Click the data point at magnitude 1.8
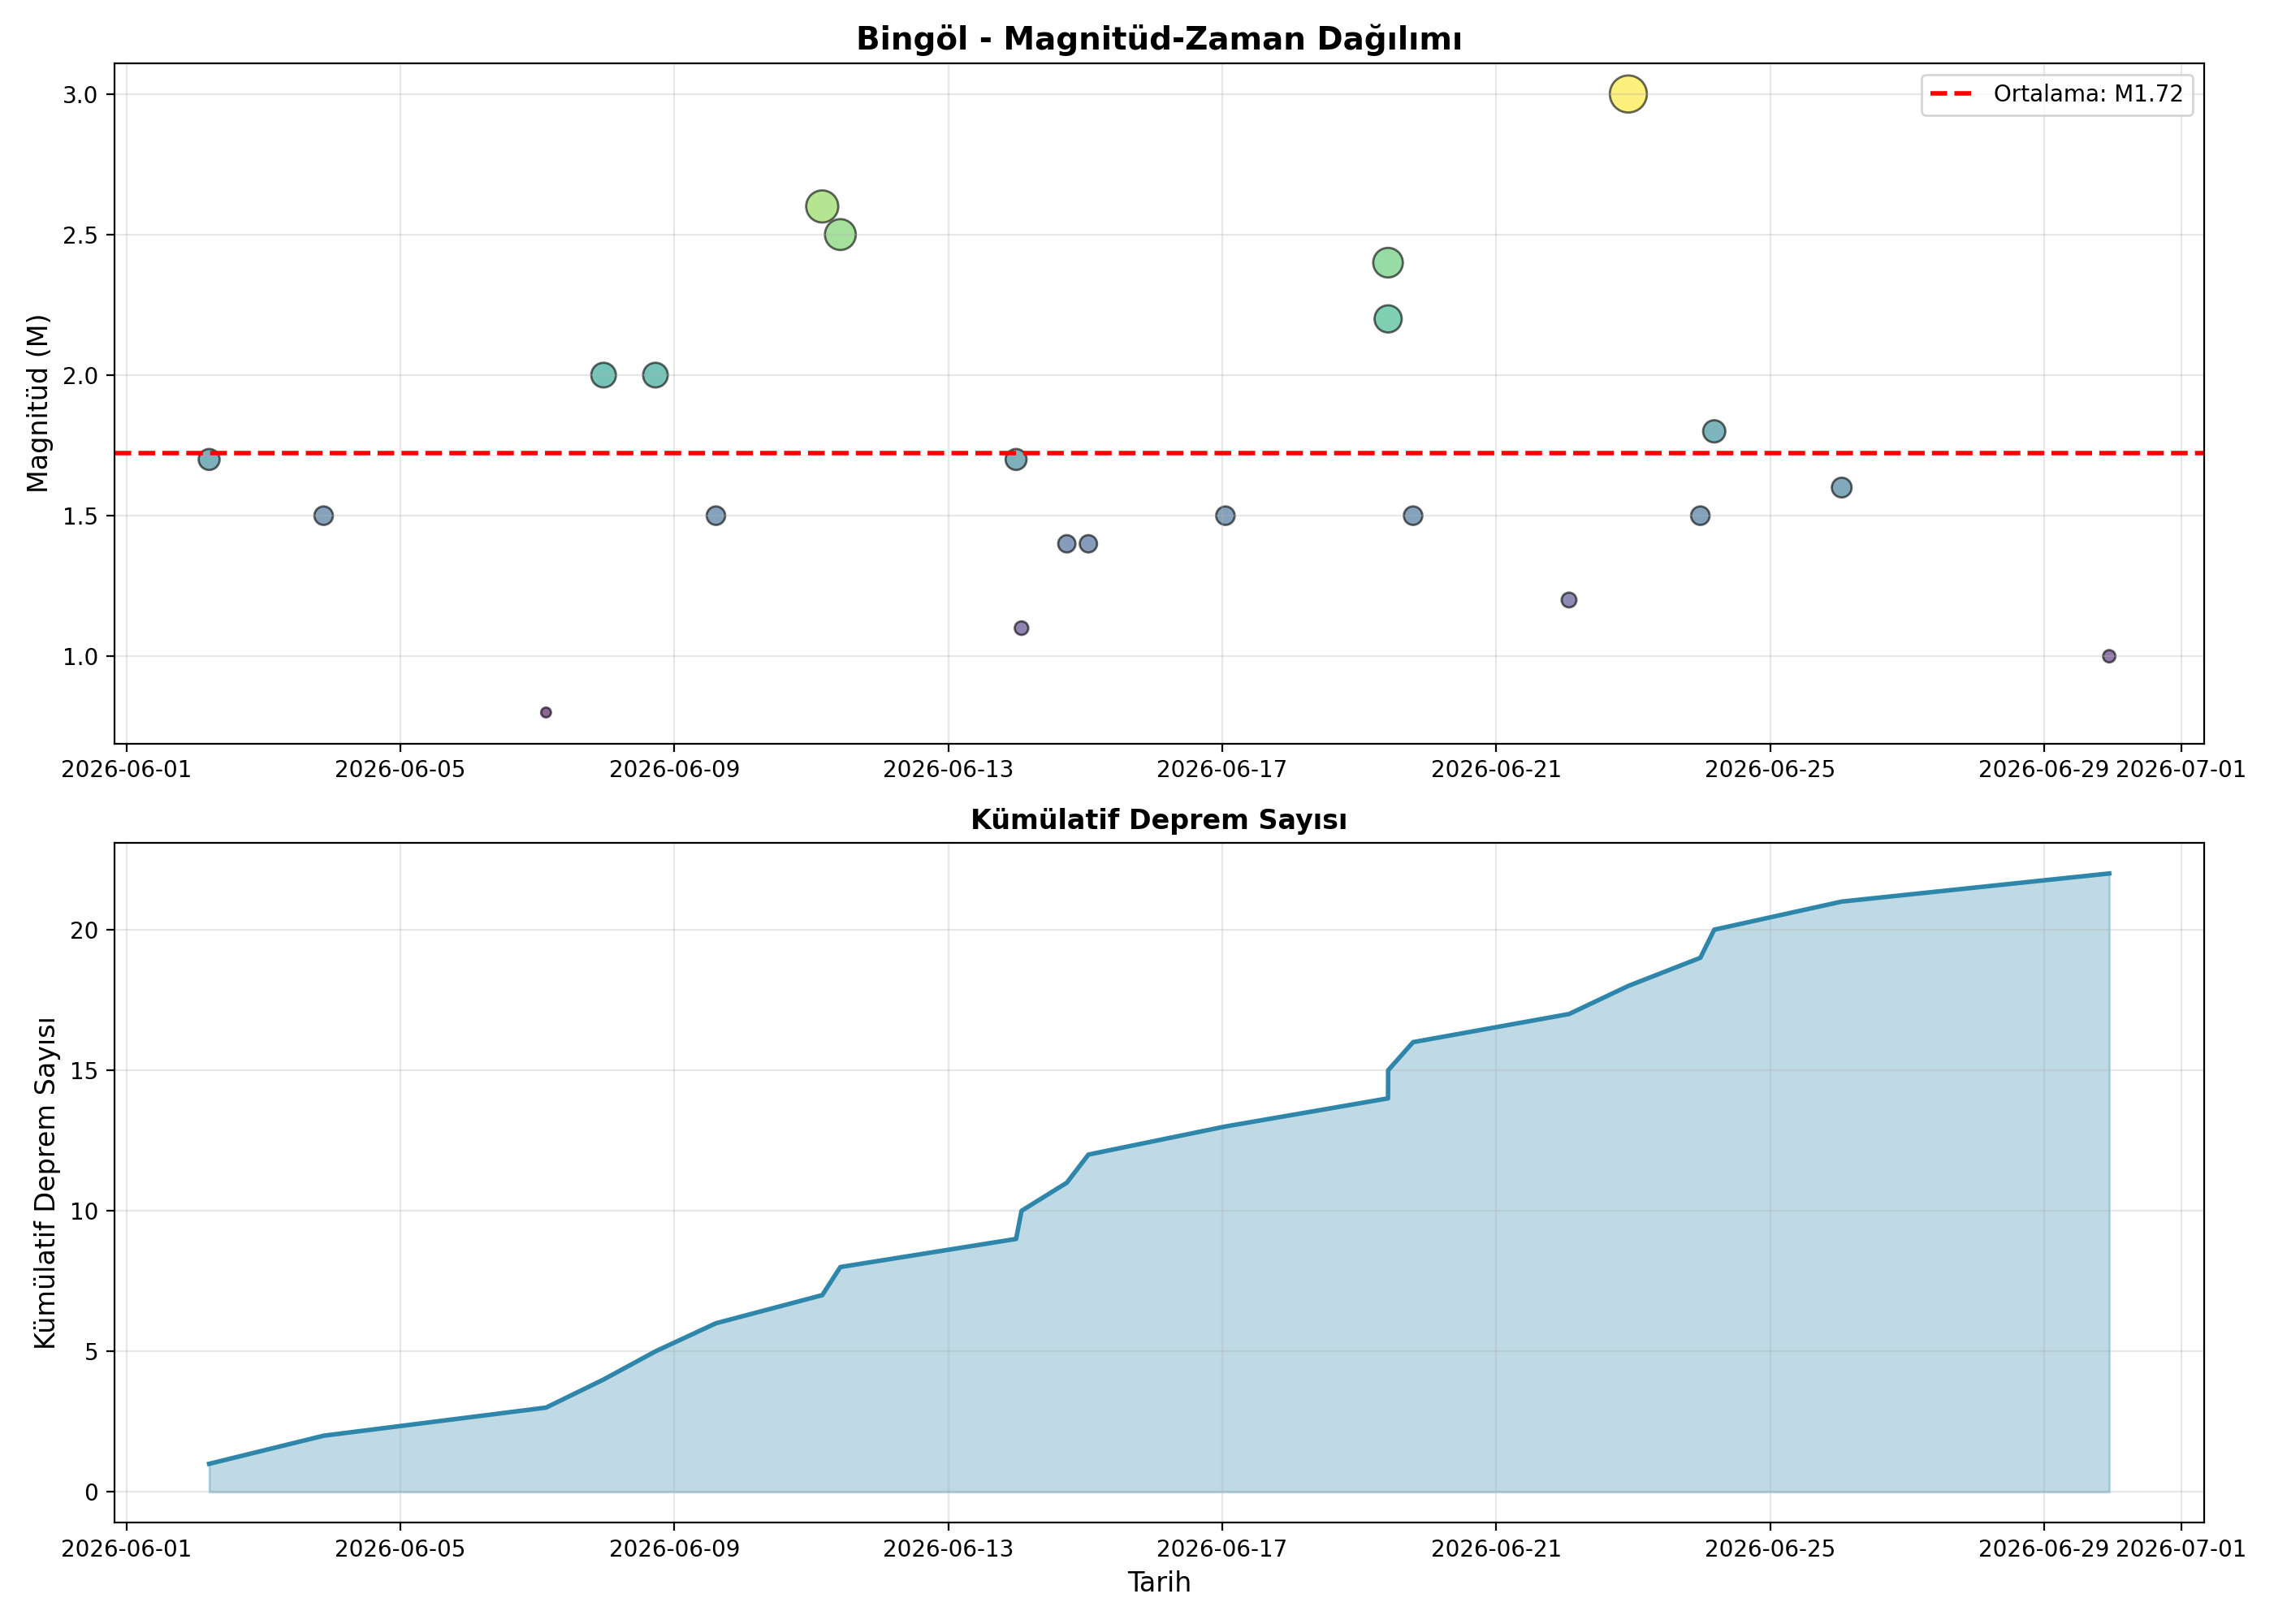Viewport: 2274px width, 1624px height. [1714, 432]
